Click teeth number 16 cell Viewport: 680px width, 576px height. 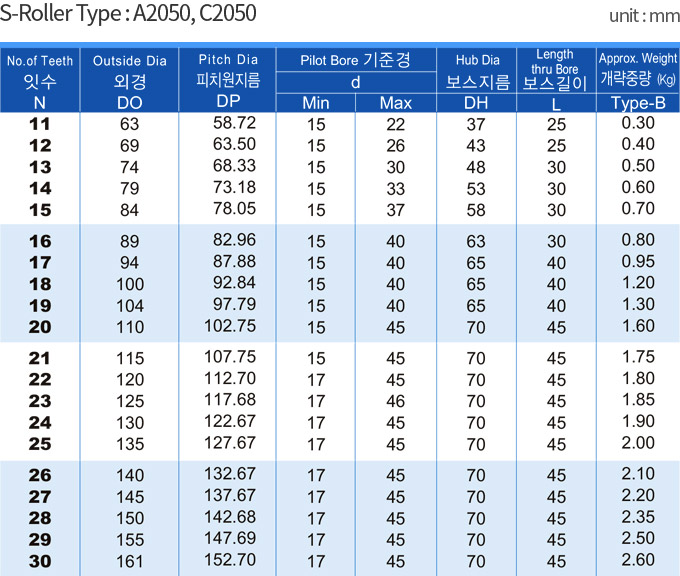[x=40, y=242]
